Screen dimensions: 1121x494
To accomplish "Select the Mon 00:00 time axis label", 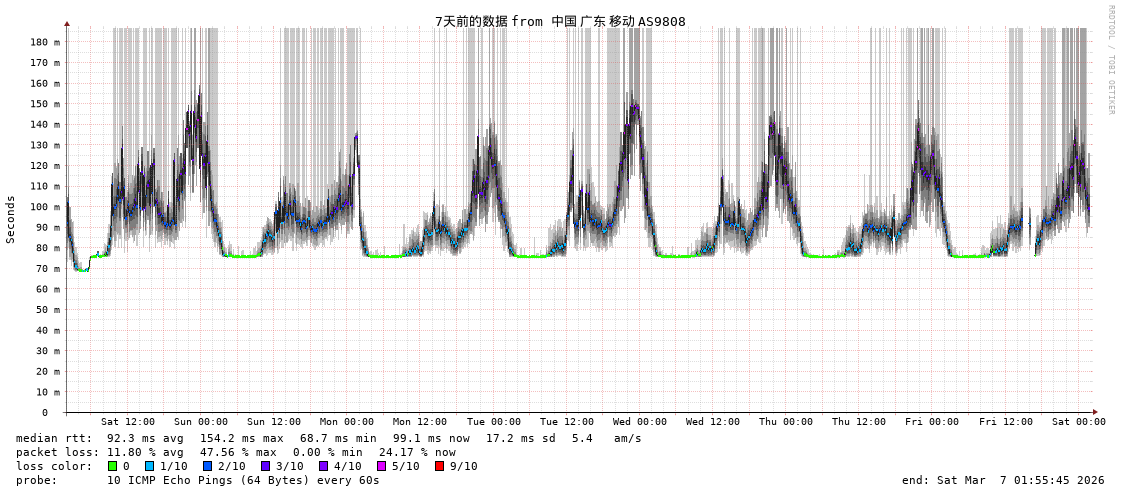I will 347,422.
